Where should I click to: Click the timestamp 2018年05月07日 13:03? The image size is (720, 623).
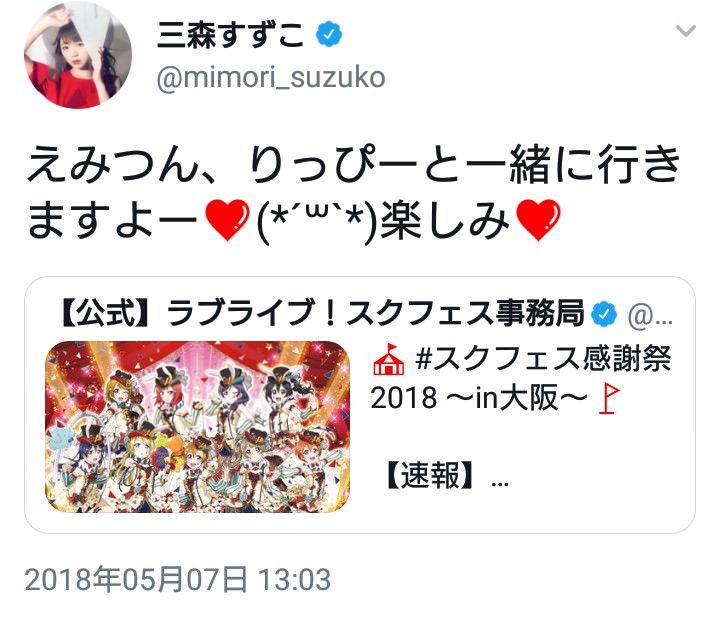point(178,579)
